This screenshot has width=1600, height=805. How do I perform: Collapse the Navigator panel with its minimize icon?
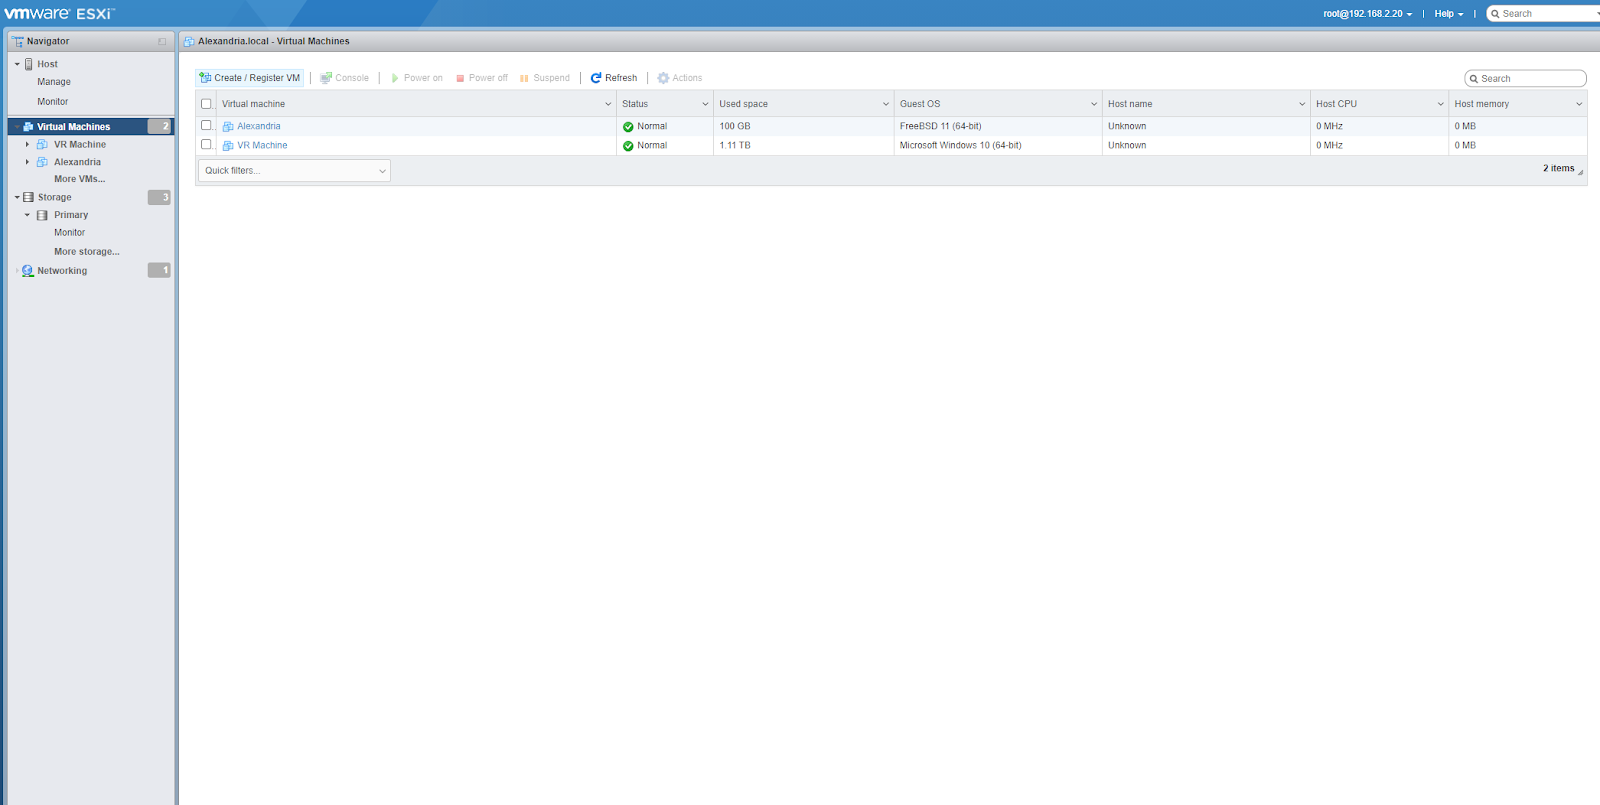pos(162,41)
